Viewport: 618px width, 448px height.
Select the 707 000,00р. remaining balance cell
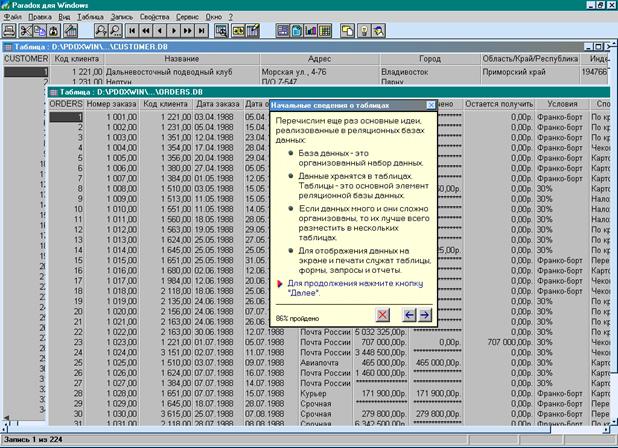[499, 342]
